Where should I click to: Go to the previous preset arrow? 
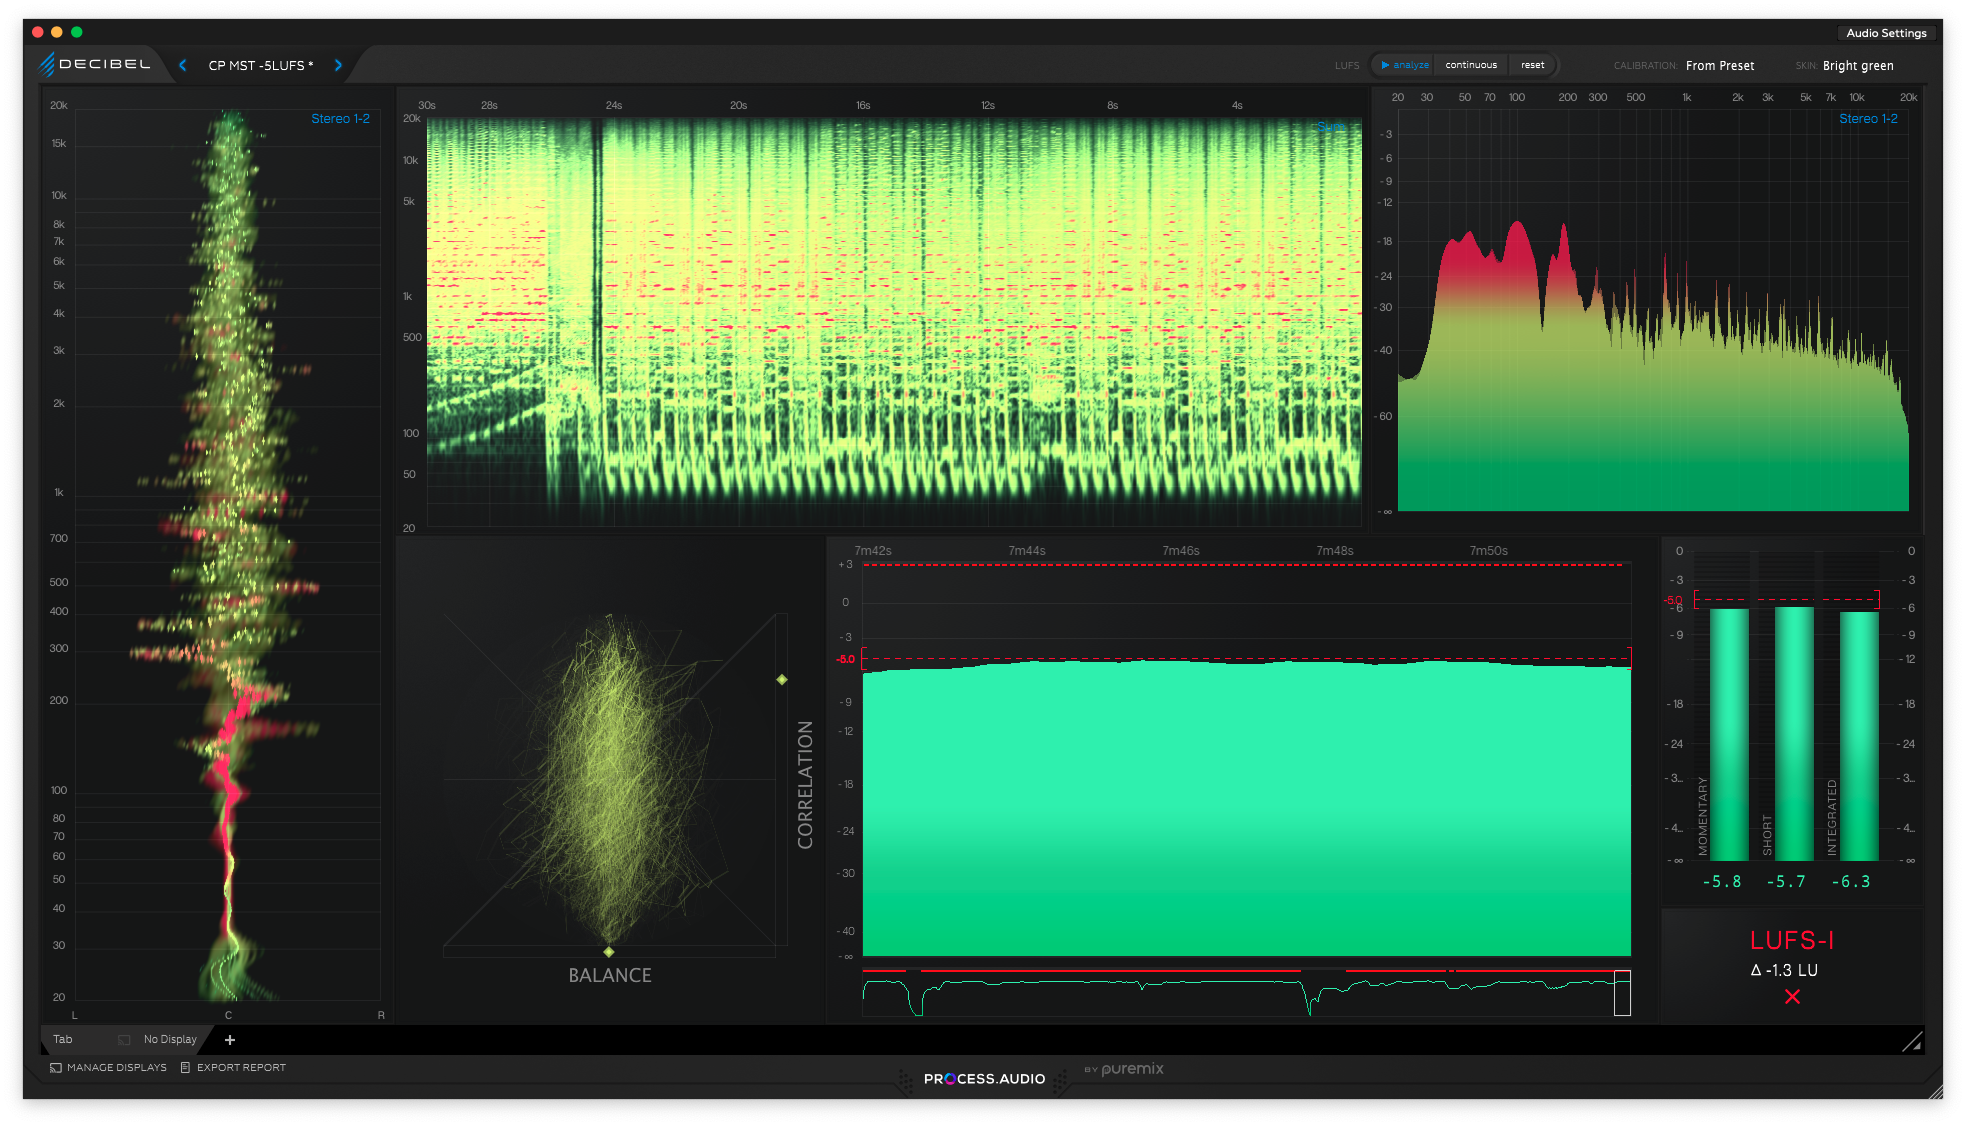183,65
